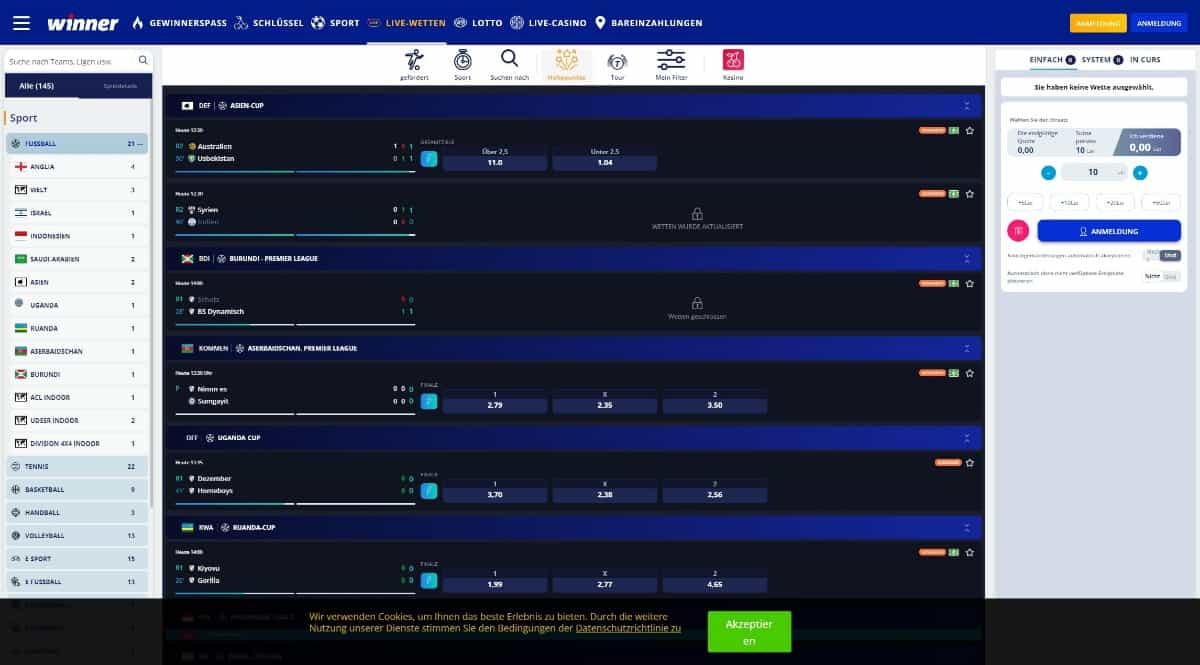Viewport: 1200px width, 665px height.
Task: Click the pink trash icon in bet slip
Action: click(x=1018, y=231)
